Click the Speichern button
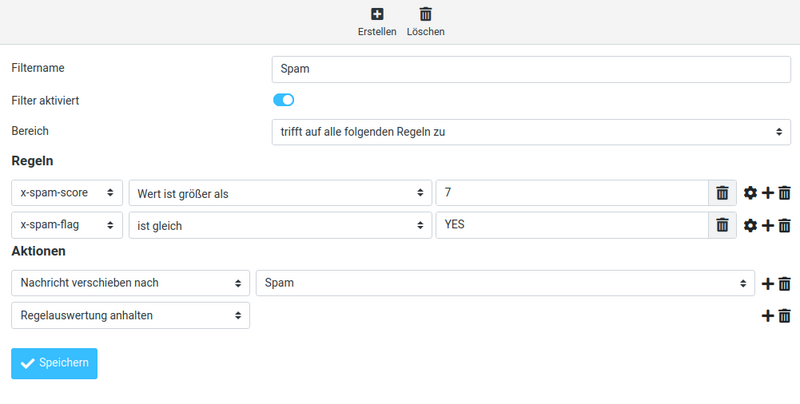800x404 pixels. click(54, 363)
